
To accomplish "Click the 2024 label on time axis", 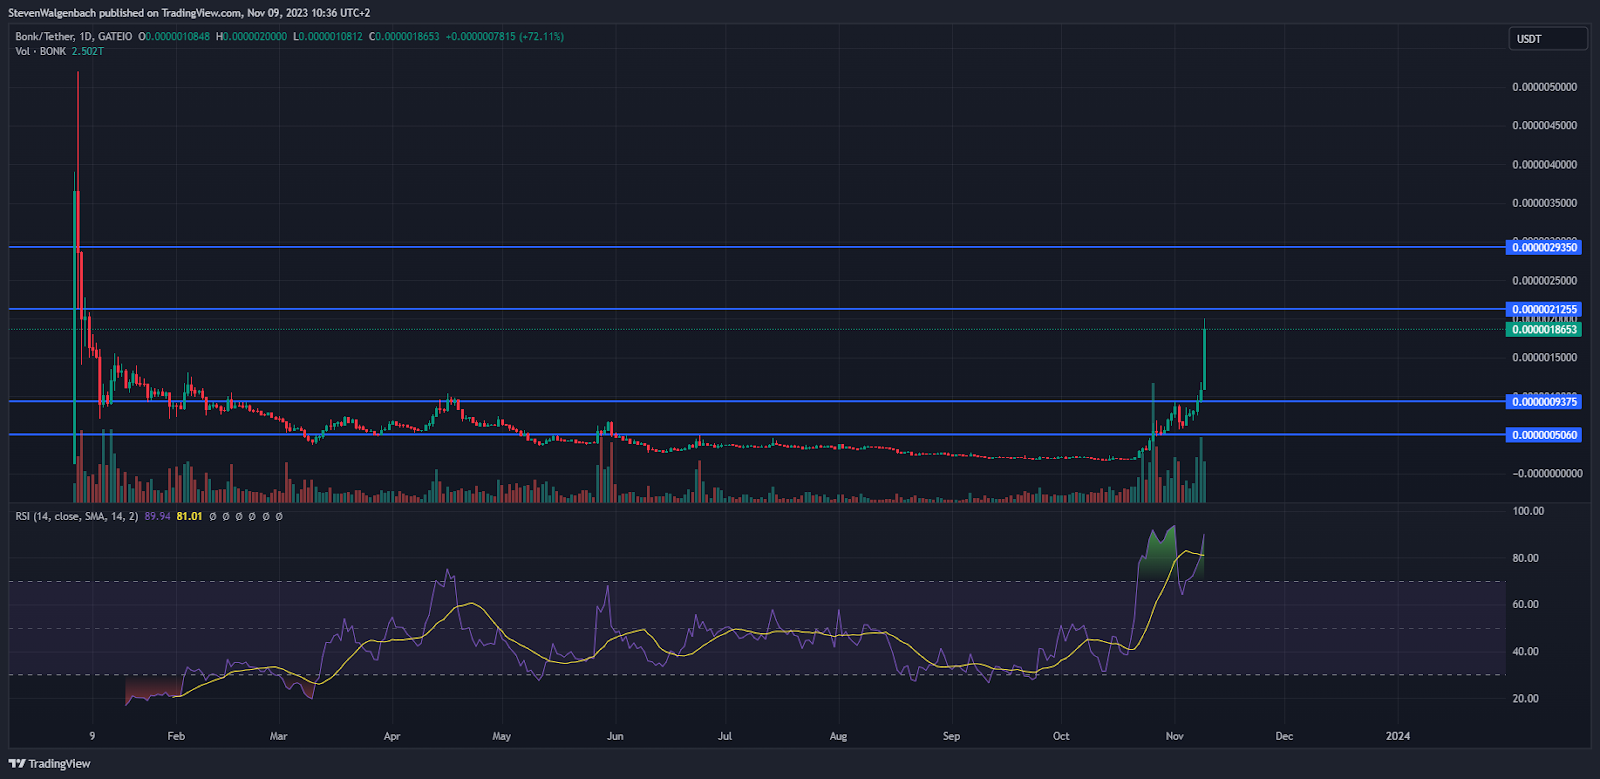I will tap(1397, 736).
